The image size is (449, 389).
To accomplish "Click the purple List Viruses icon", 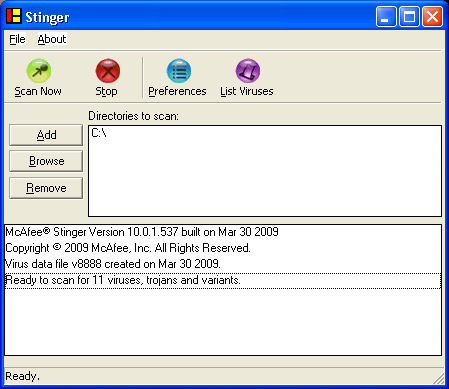I will click(x=248, y=71).
